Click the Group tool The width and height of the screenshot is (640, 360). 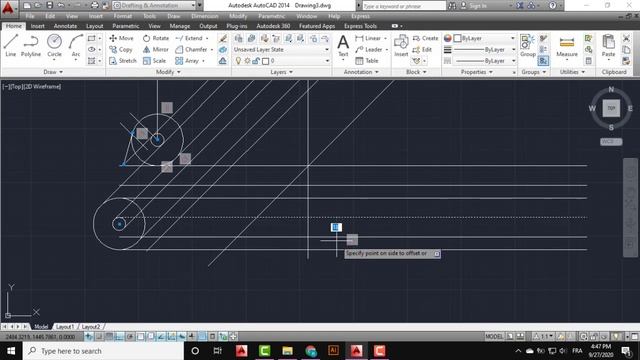point(528,45)
